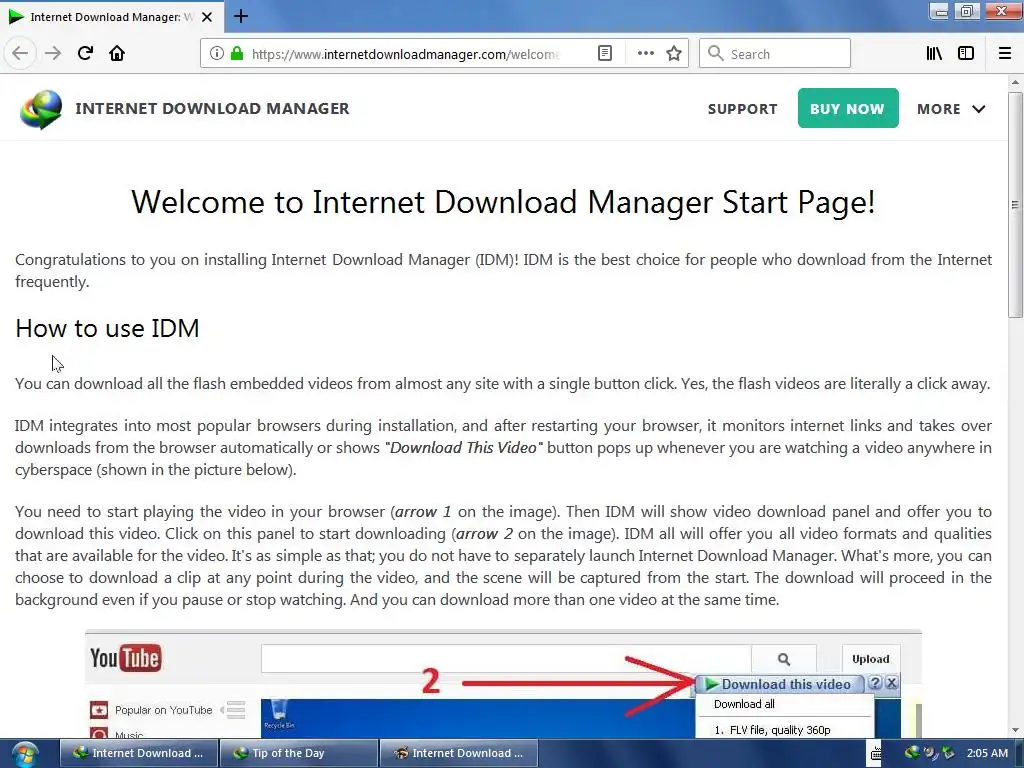The image size is (1024, 768).
Task: Click the 2:05 AM taskbar clock
Action: [x=987, y=753]
